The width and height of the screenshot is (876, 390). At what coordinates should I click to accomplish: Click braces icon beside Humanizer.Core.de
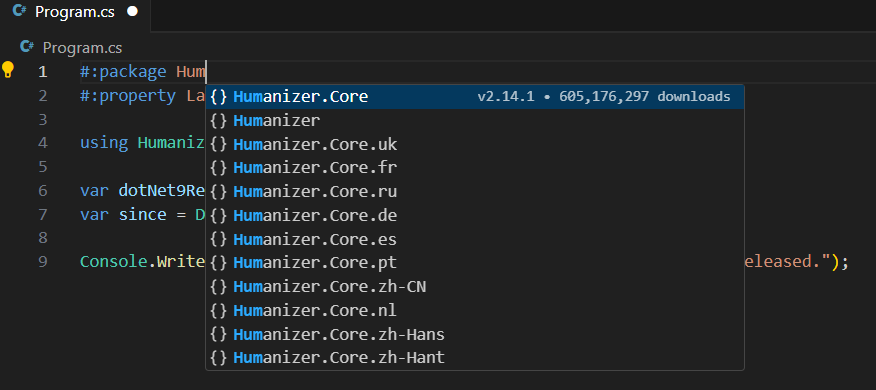coord(218,215)
